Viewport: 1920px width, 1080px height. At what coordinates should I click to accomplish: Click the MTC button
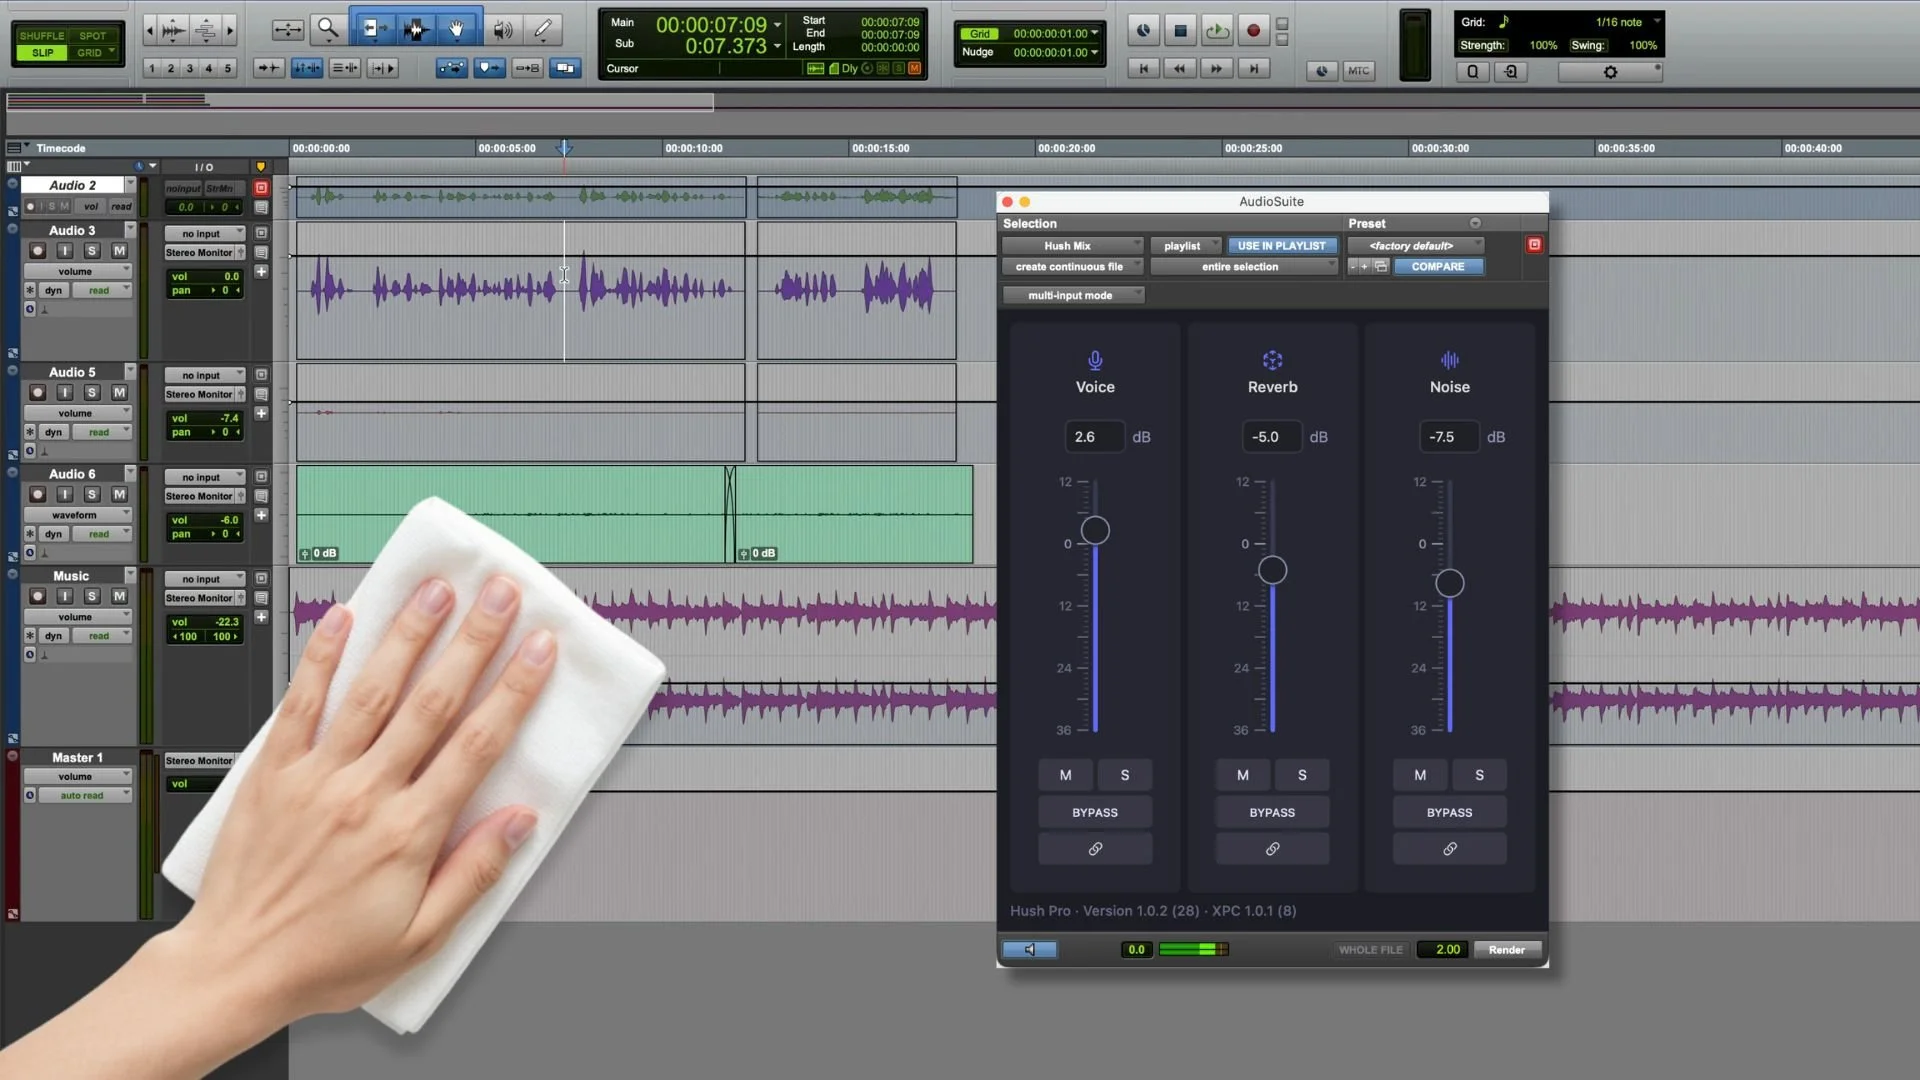coord(1358,71)
